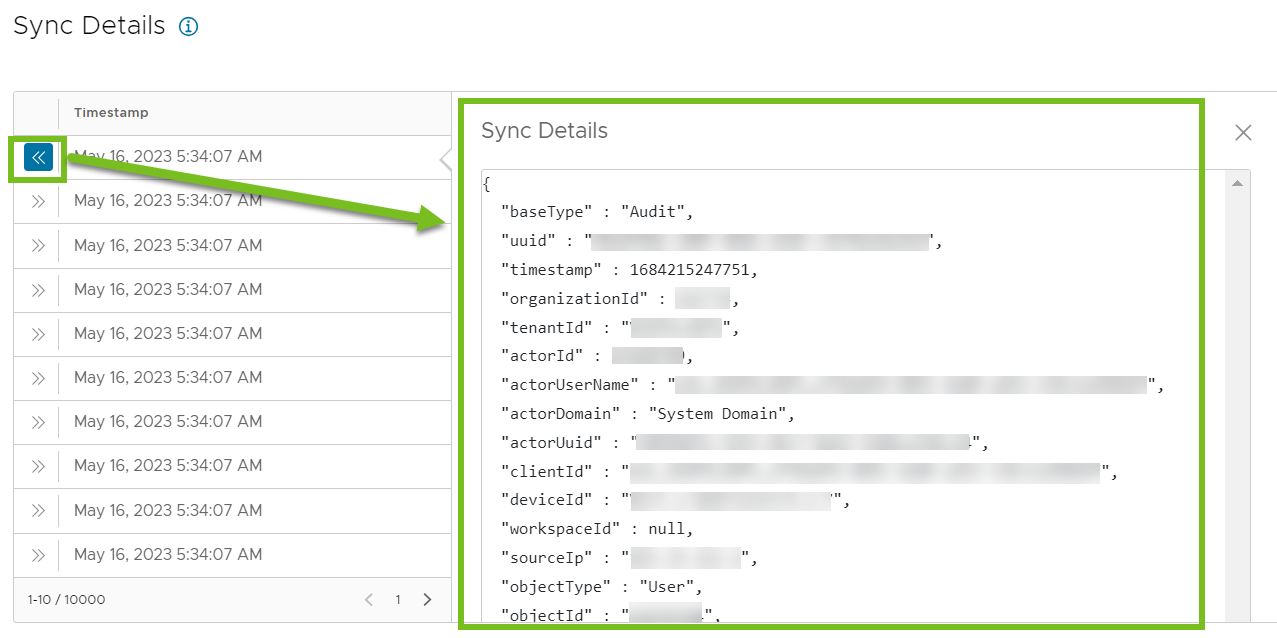Expand the sixth timestamp row's details
The height and width of the screenshot is (638, 1277).
(38, 378)
